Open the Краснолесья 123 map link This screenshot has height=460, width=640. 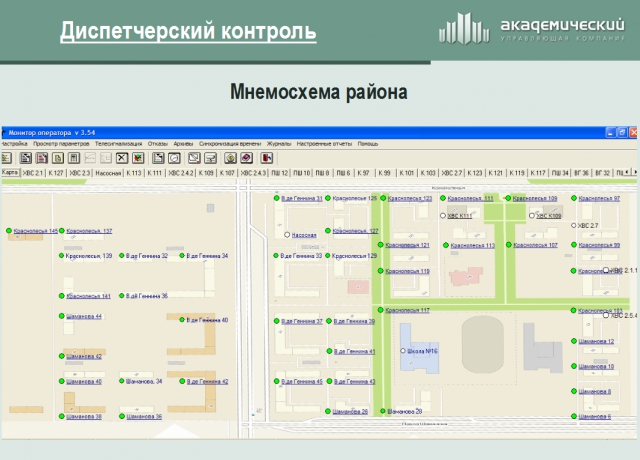click(410, 198)
